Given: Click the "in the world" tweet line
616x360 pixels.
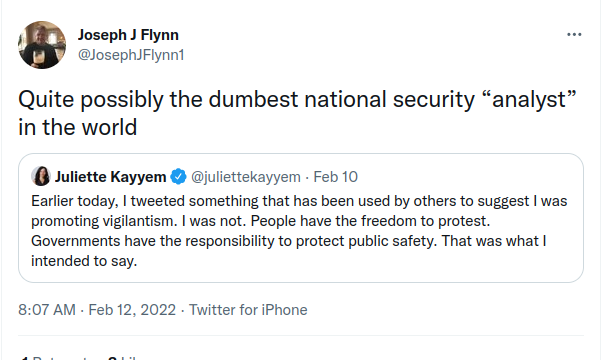Looking at the screenshot, I should (x=78, y=127).
